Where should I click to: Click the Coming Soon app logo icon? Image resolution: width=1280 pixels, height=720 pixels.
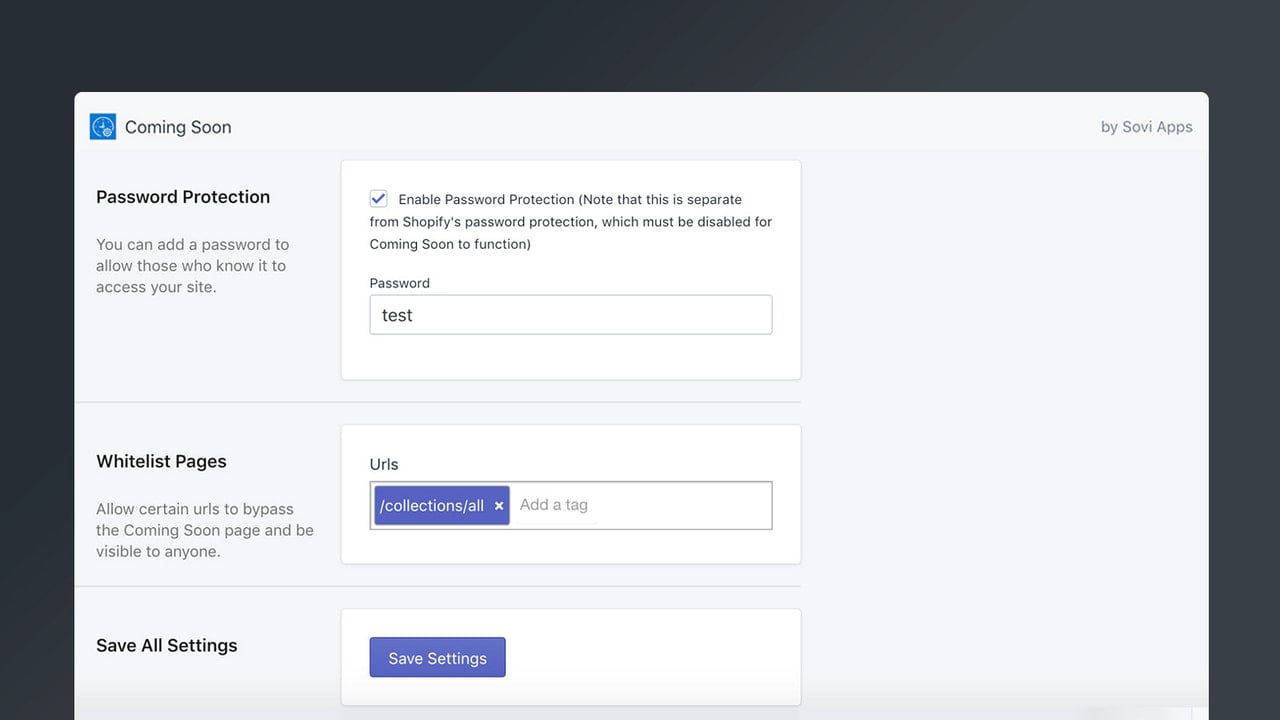tap(103, 127)
